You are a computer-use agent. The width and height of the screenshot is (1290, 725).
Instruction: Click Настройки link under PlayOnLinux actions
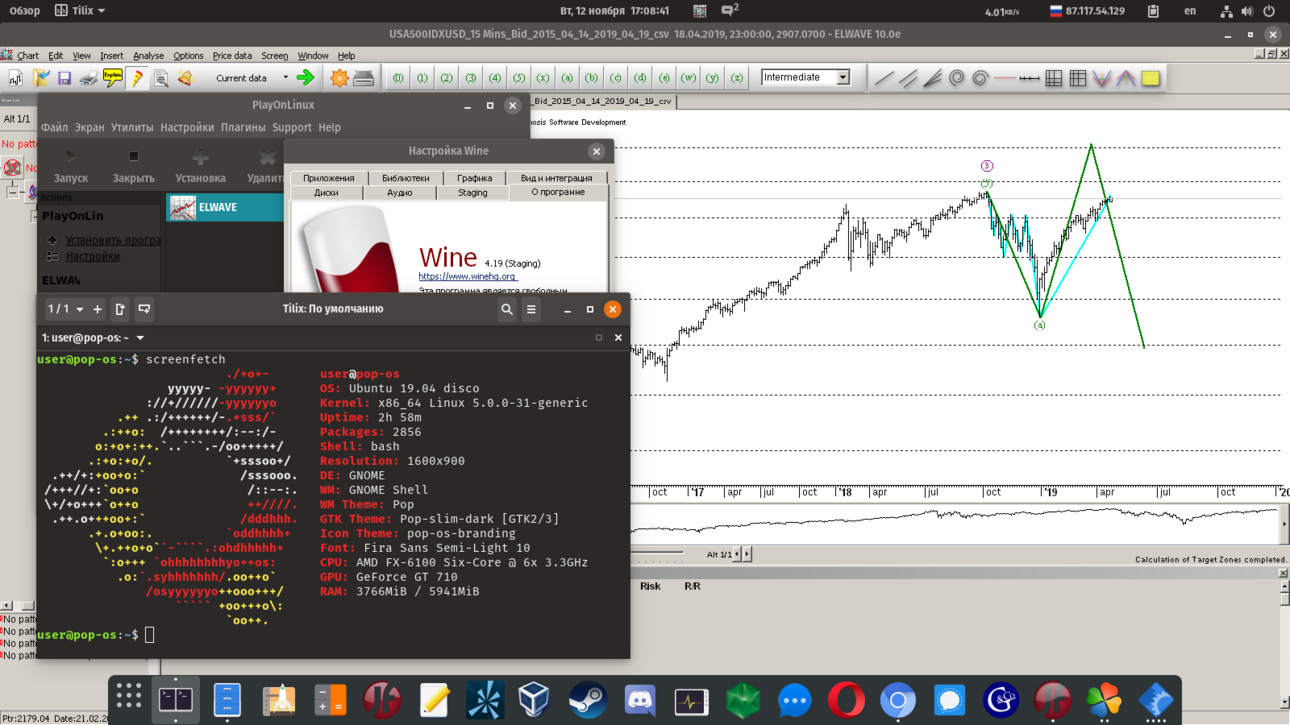92,256
